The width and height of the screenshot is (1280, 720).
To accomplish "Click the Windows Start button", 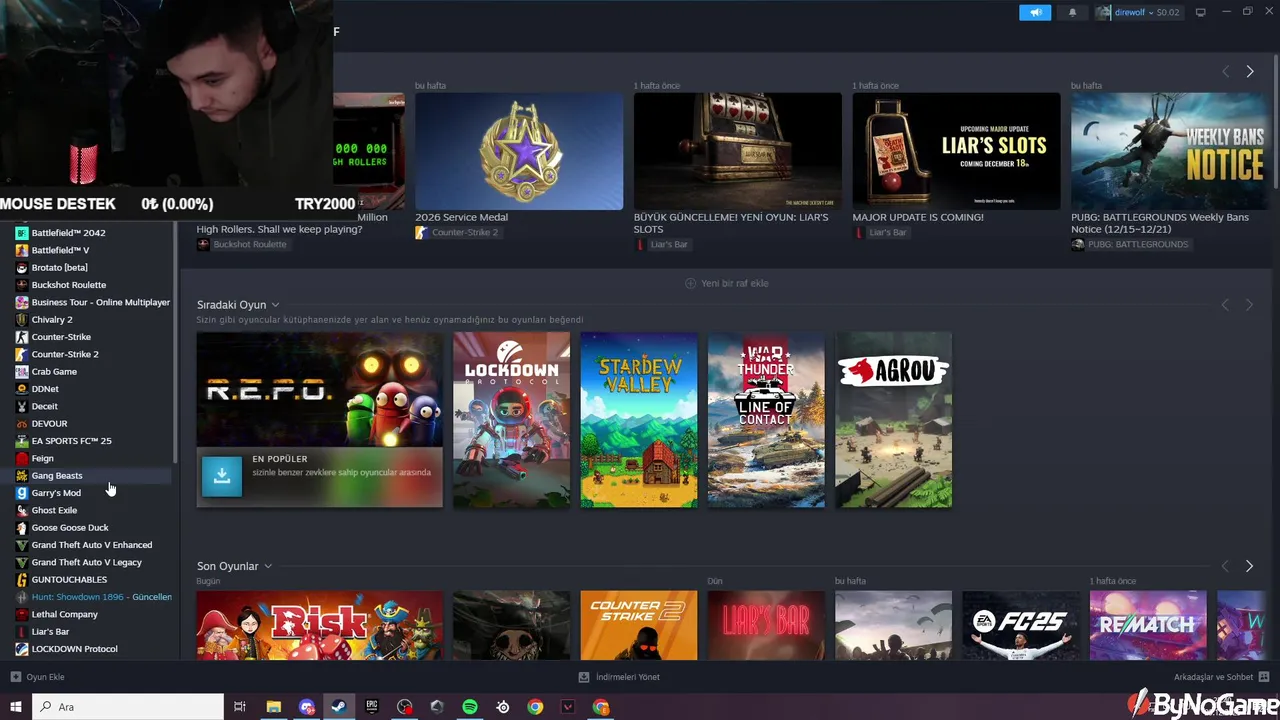I will (x=15, y=707).
